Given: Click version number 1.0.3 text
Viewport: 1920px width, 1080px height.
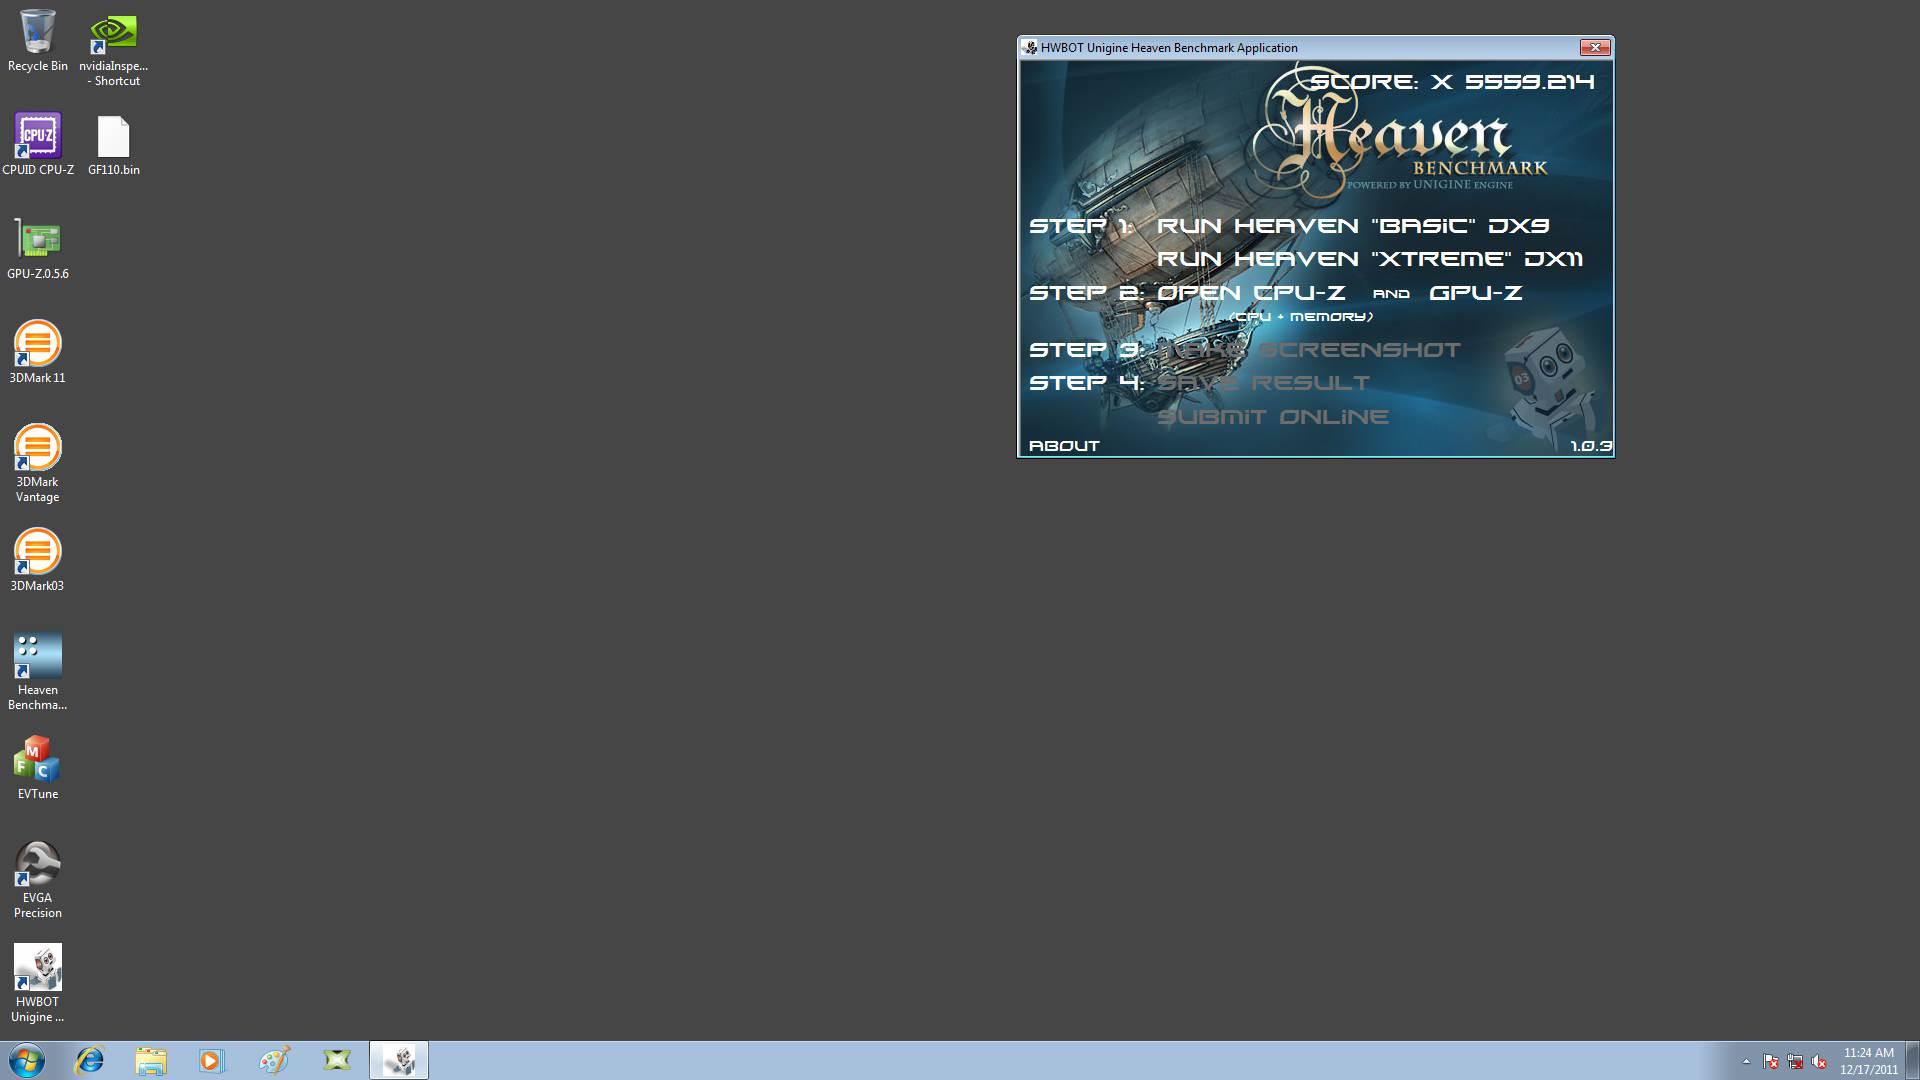Looking at the screenshot, I should coord(1591,446).
